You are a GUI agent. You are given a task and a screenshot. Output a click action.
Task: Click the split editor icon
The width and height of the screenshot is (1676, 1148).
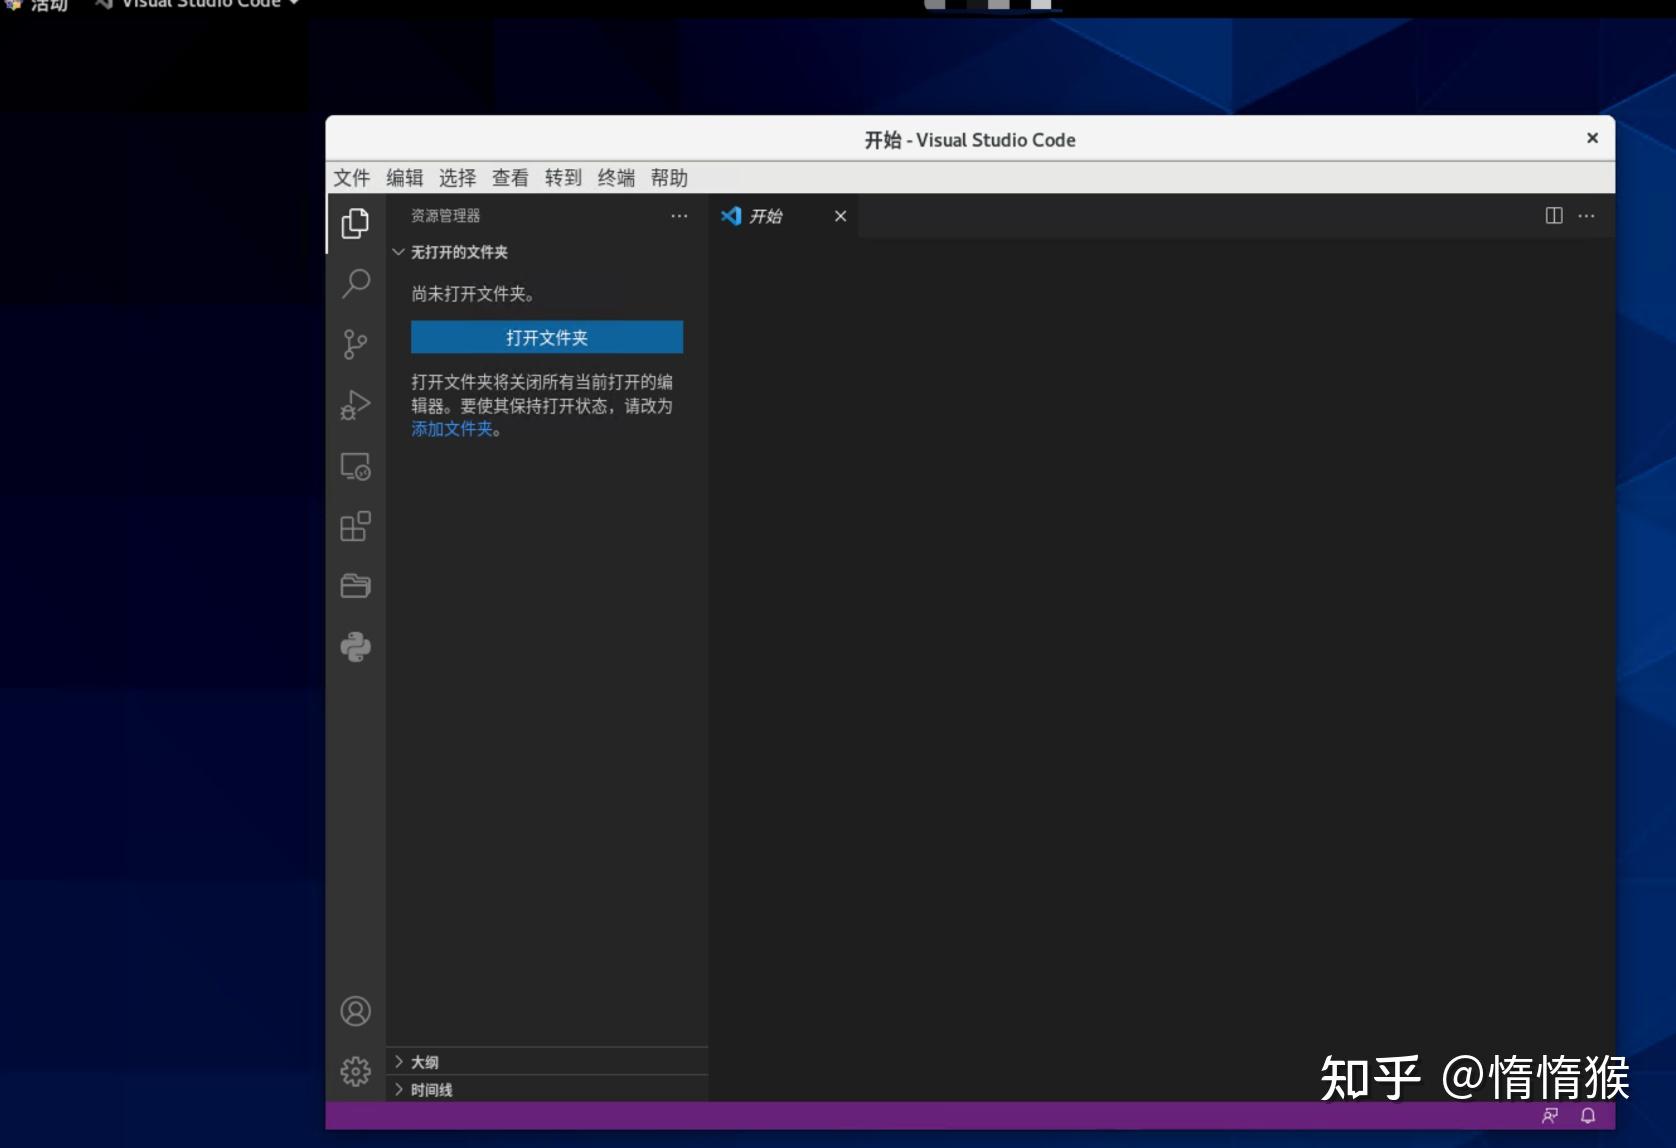coord(1553,216)
